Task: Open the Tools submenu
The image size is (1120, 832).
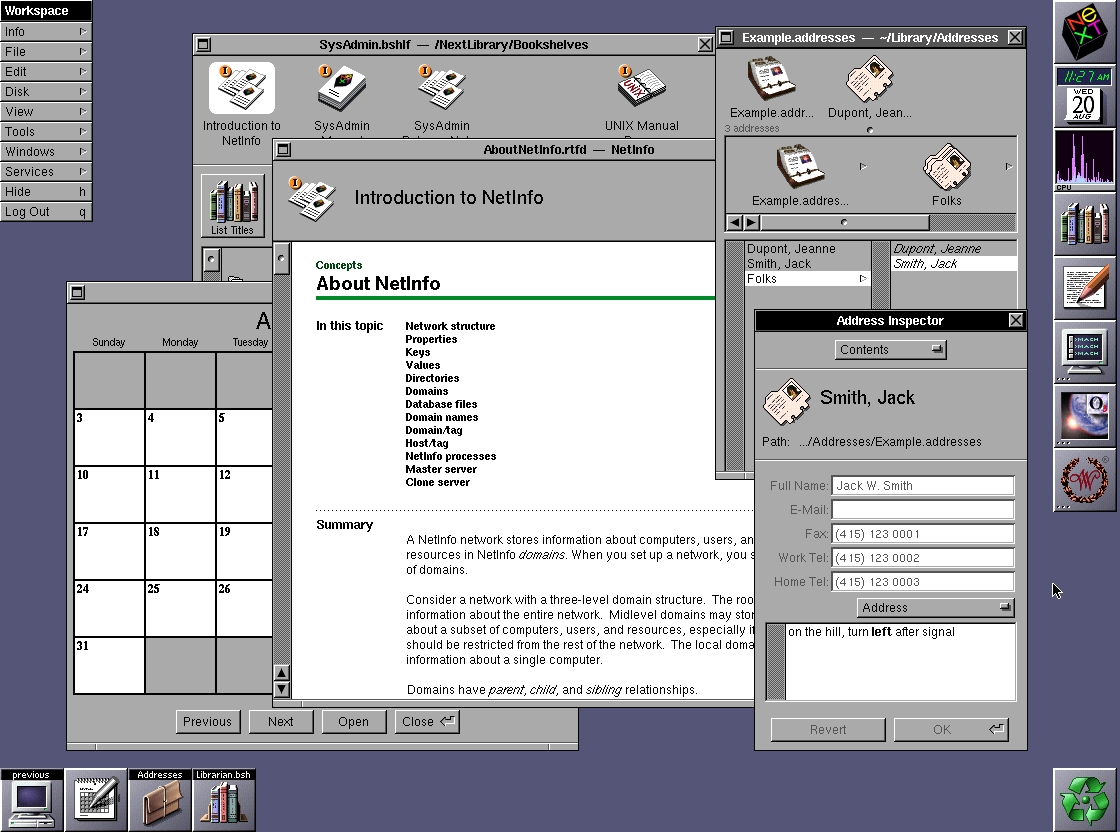Action: (x=46, y=131)
